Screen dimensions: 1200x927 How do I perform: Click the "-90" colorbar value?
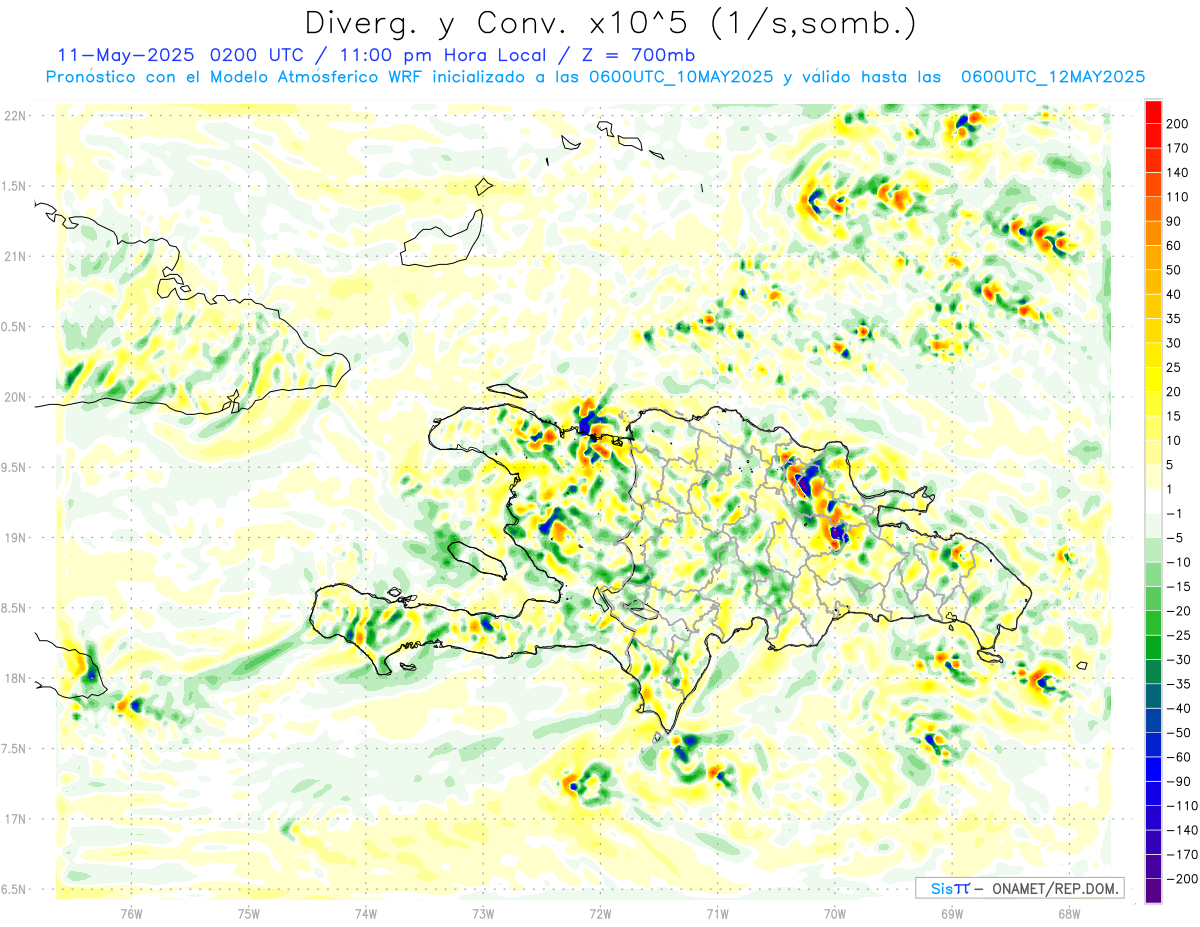(x=1177, y=782)
